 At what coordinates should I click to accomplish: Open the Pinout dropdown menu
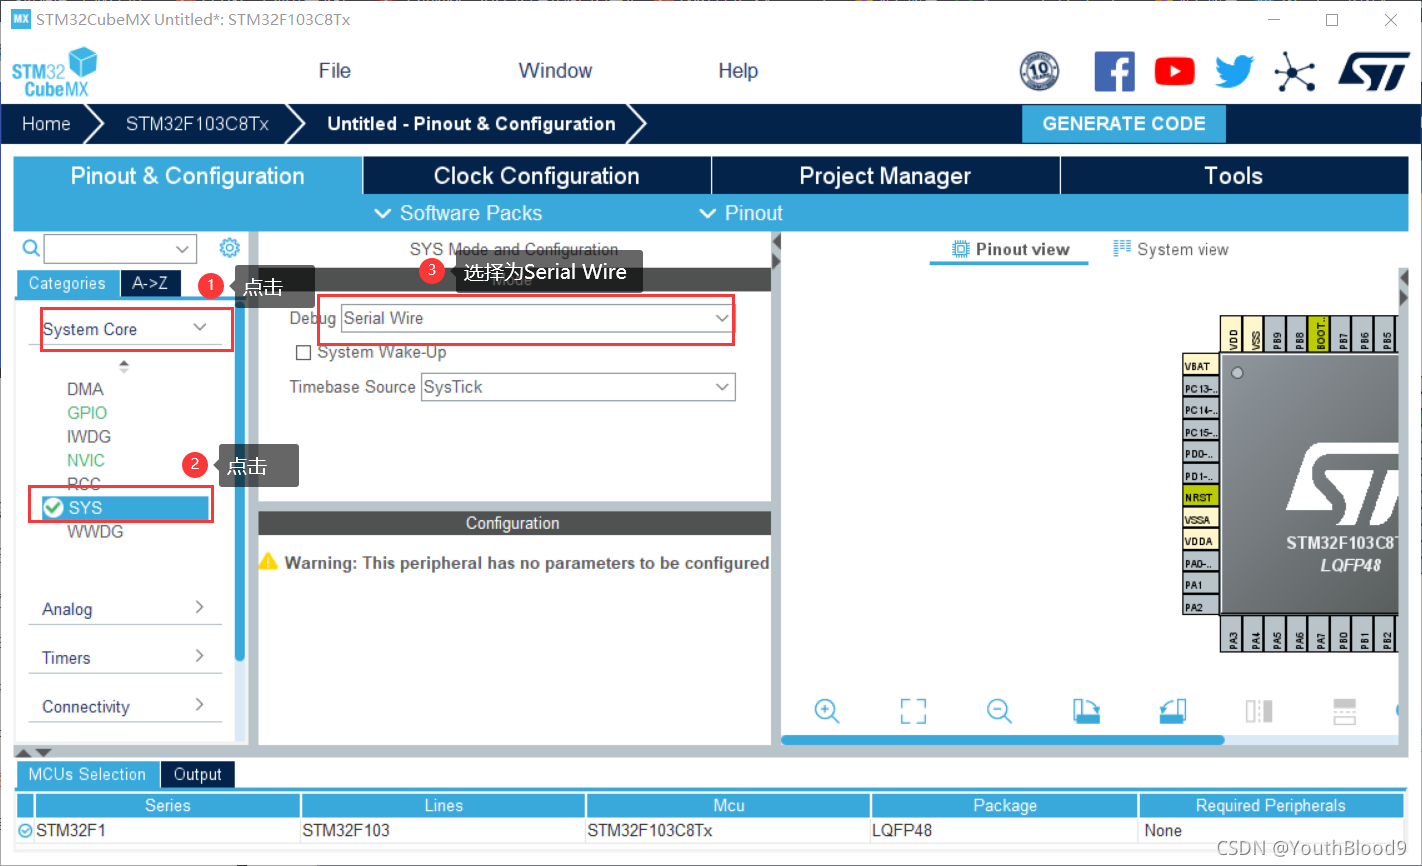pos(741,213)
